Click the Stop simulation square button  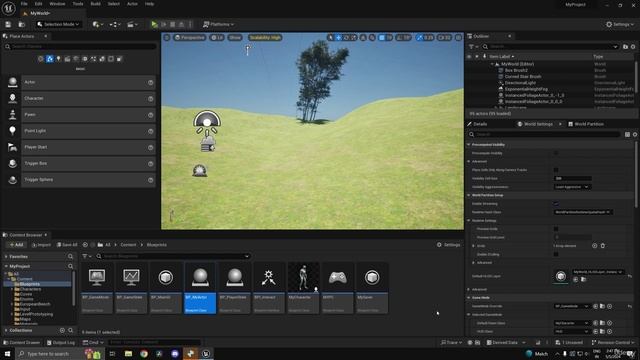pos(173,24)
